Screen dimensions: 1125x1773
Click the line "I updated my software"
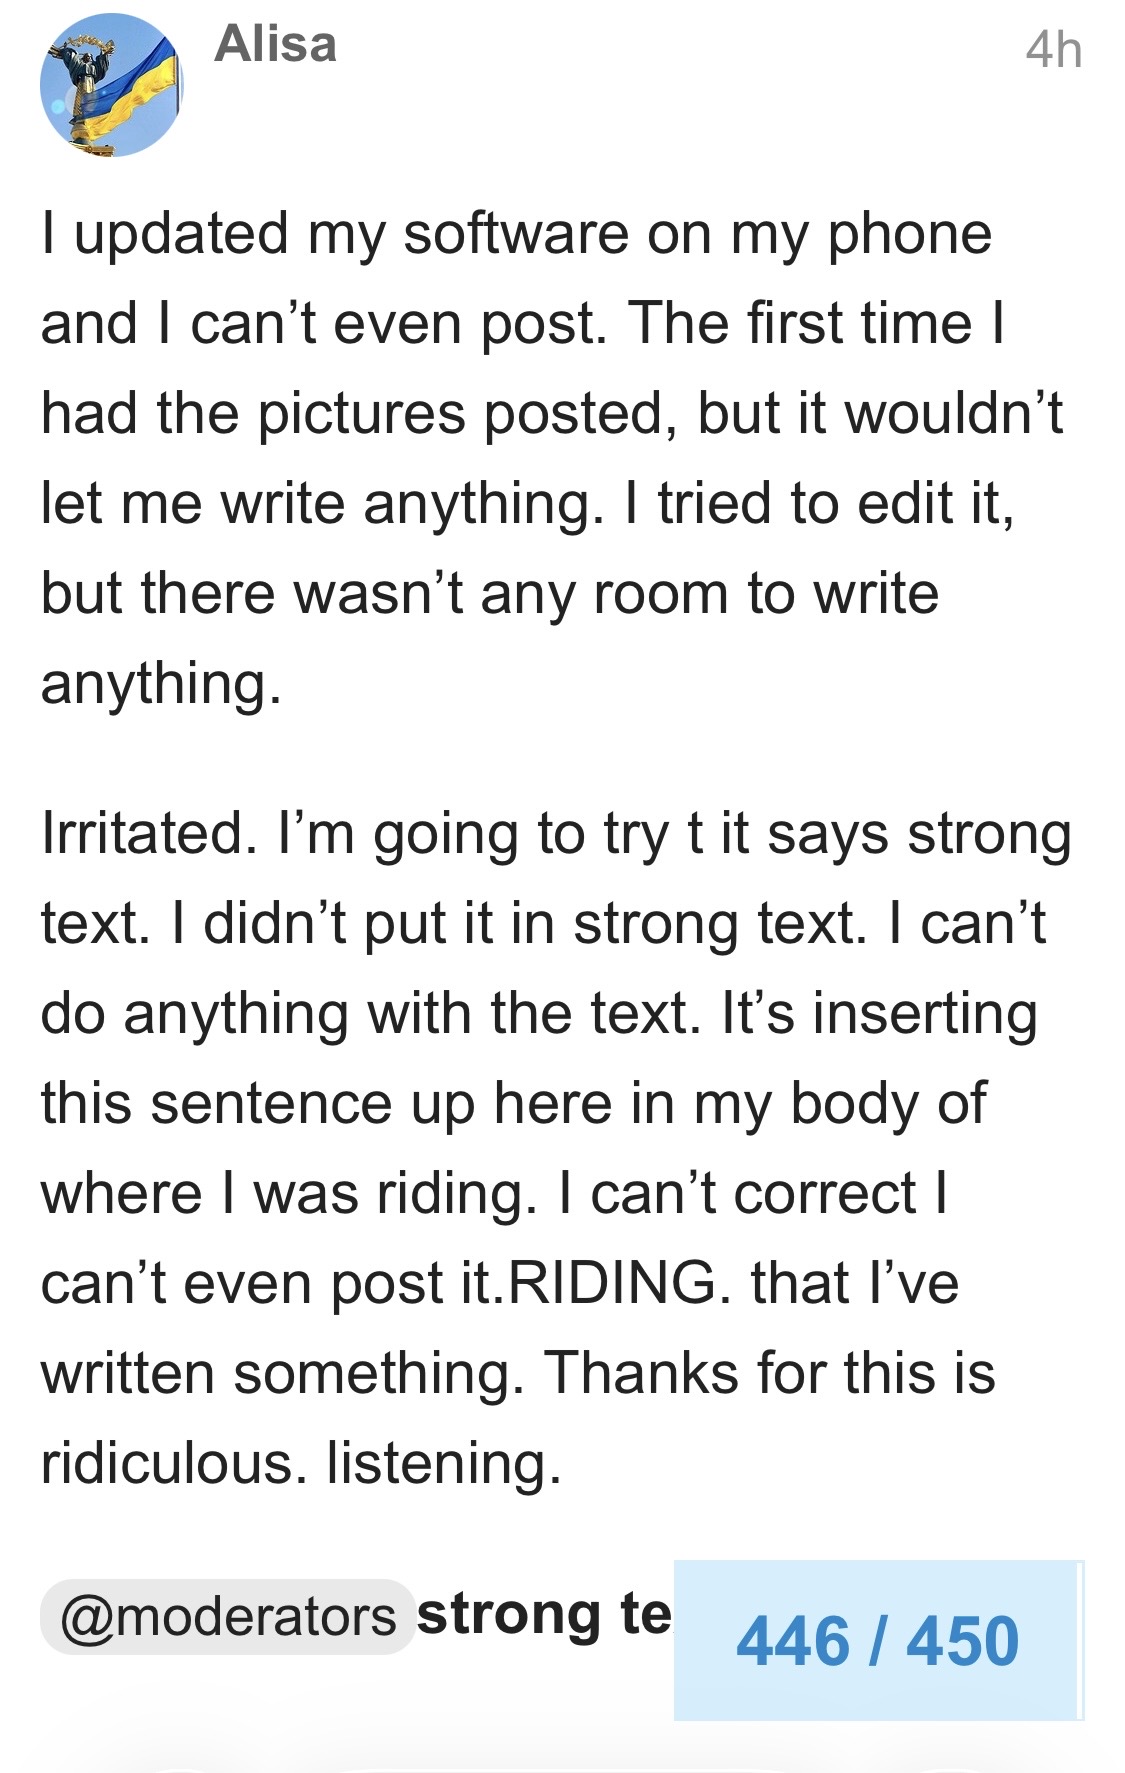coord(516,234)
